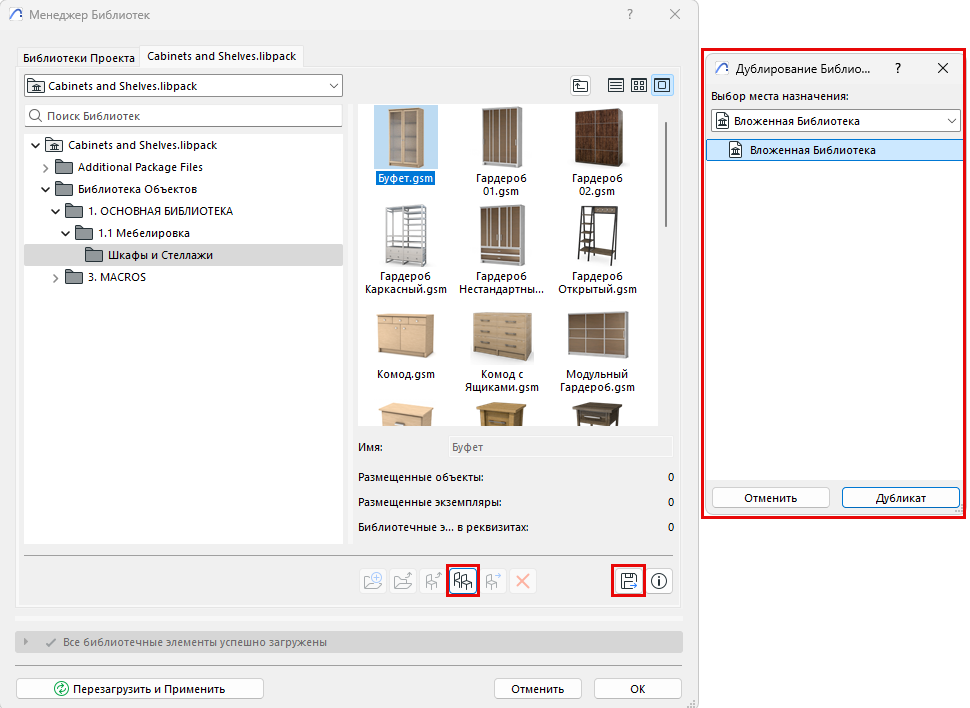Screen dimensions: 970x708
Task: Click the search magnifier icon
Action: pos(36,116)
